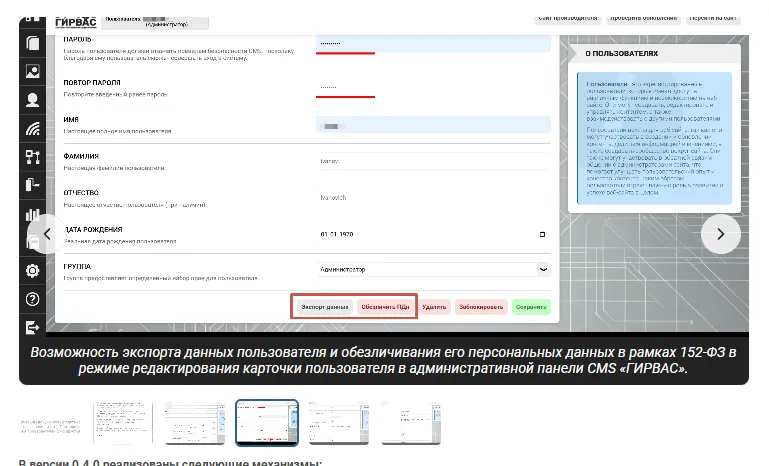Click the red Удалить button
The width and height of the screenshot is (769, 466).
[434, 307]
